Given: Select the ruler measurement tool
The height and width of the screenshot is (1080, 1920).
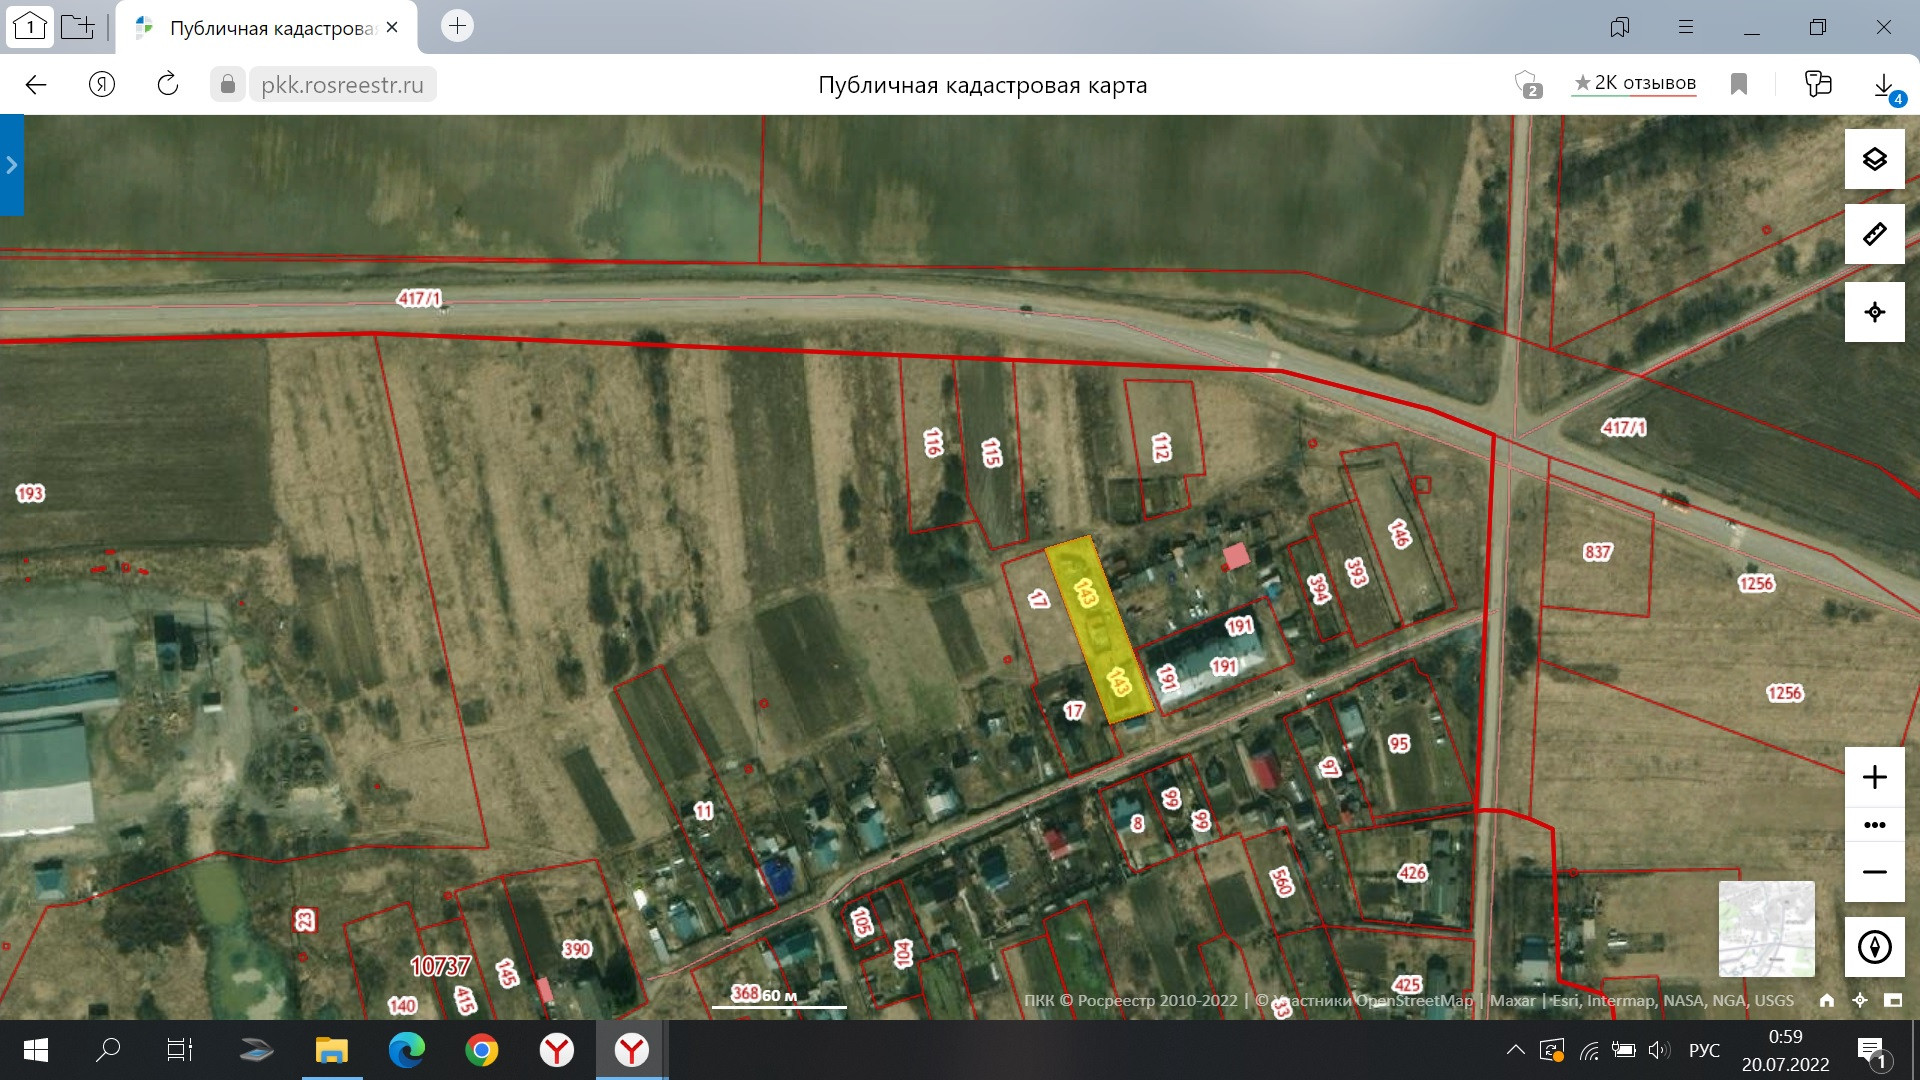Looking at the screenshot, I should pos(1874,235).
